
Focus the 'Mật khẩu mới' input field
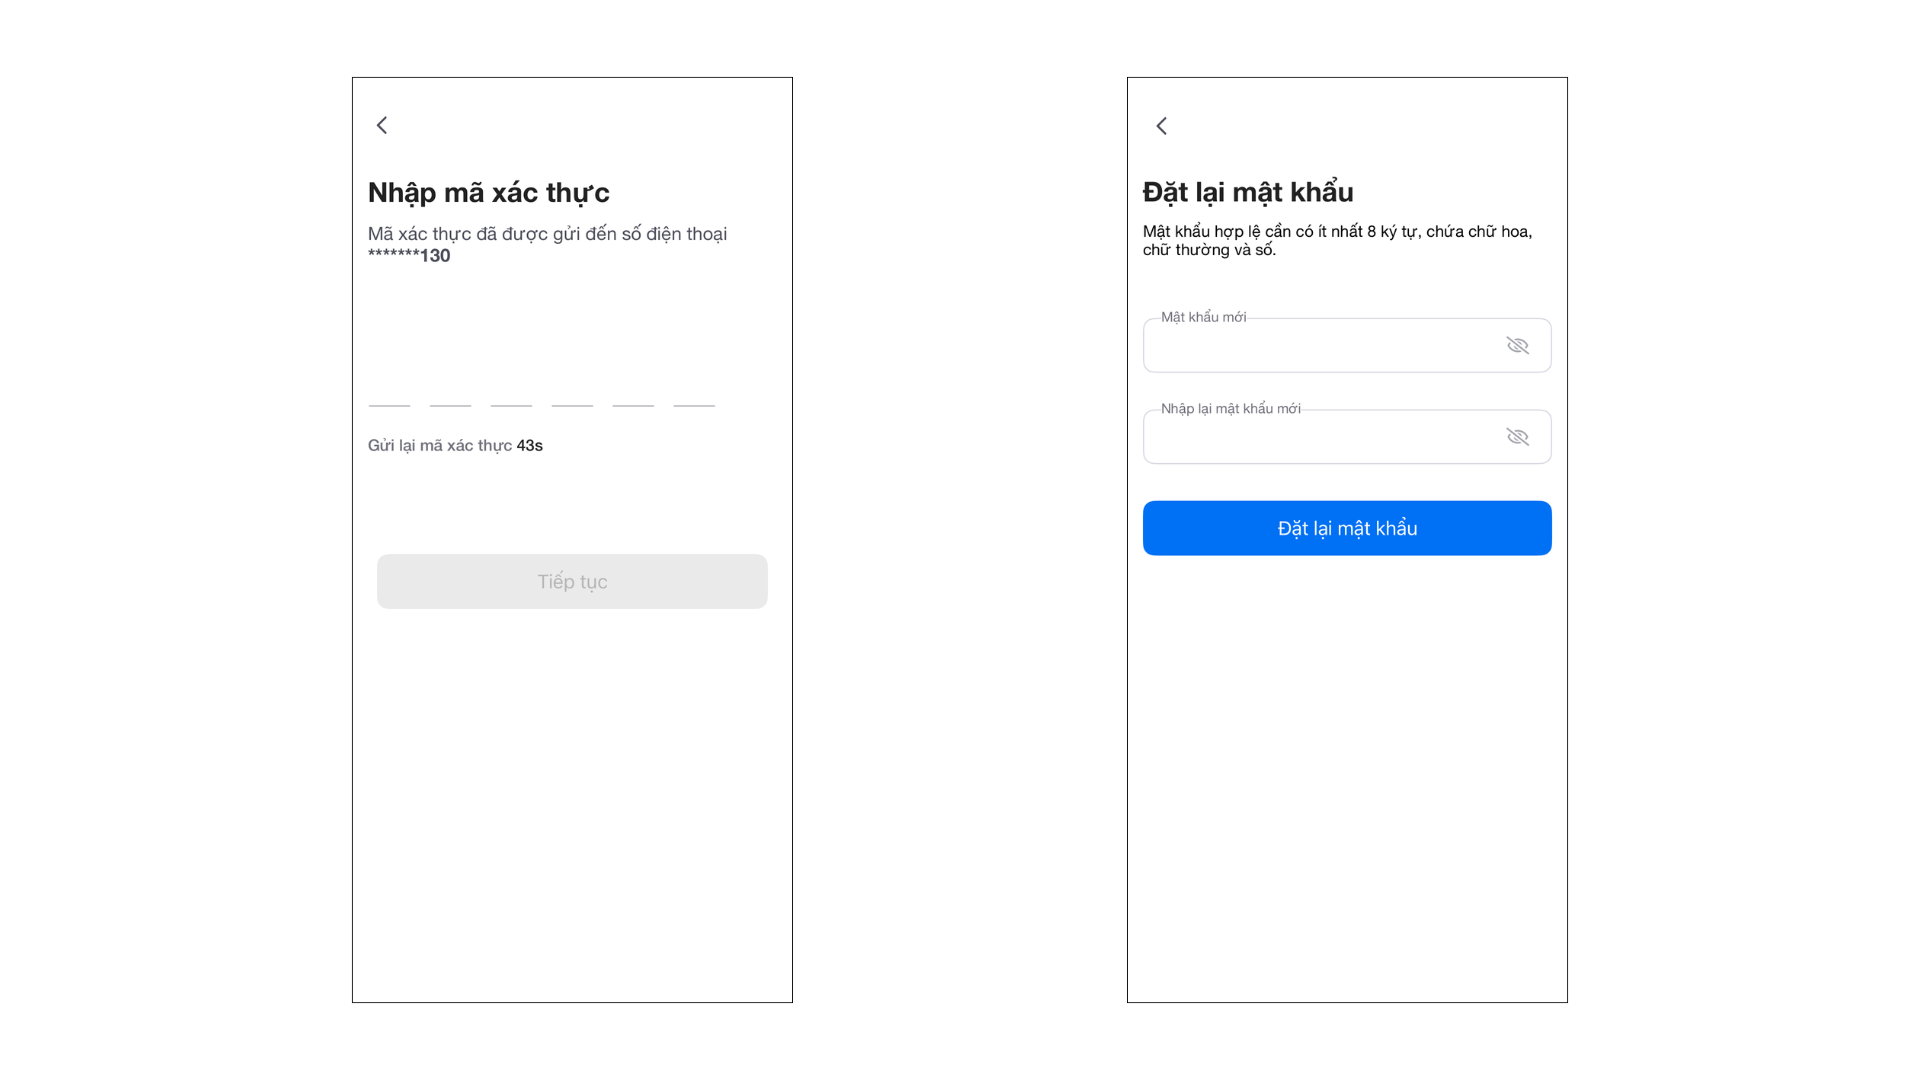(1320, 346)
